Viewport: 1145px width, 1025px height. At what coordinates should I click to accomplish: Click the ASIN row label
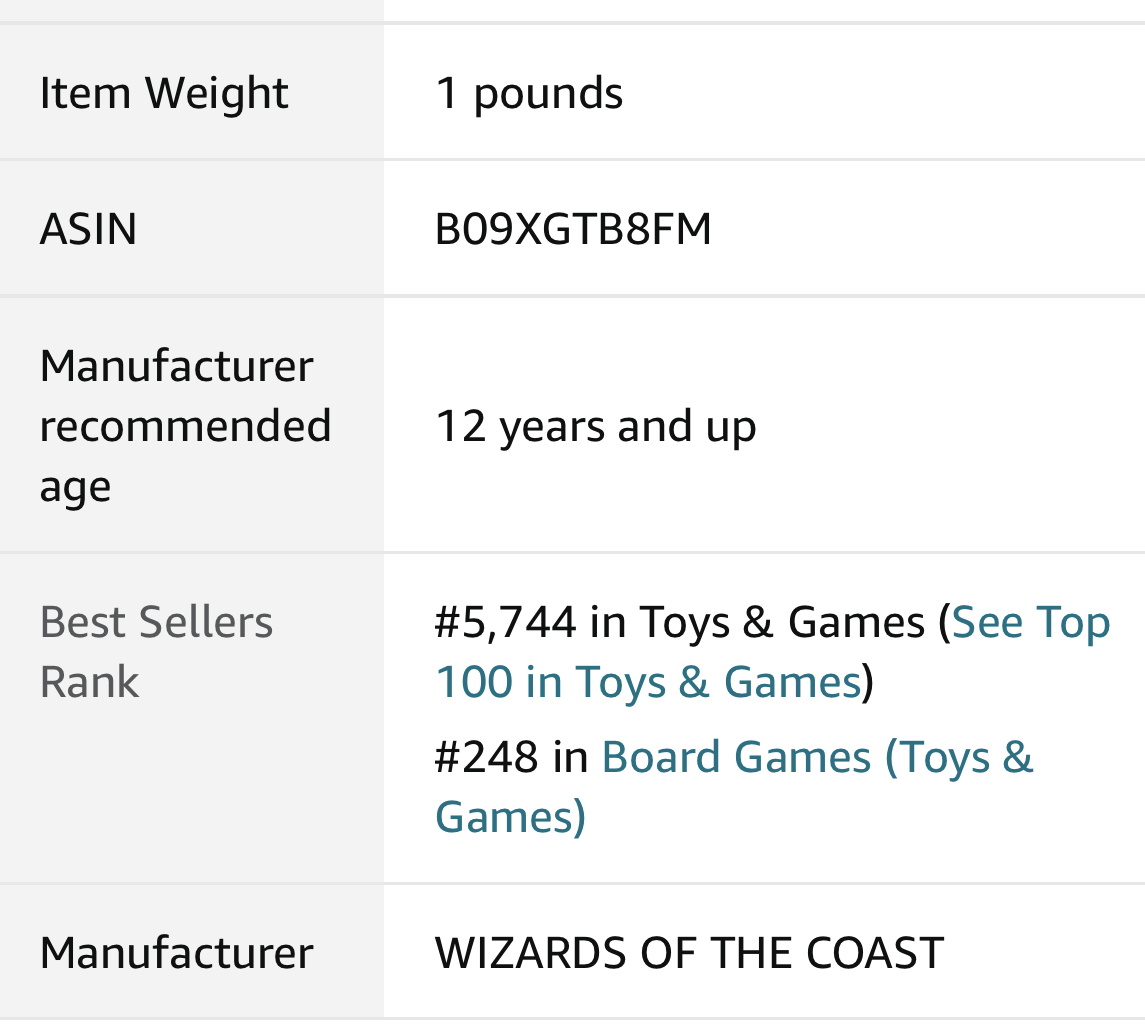88,229
